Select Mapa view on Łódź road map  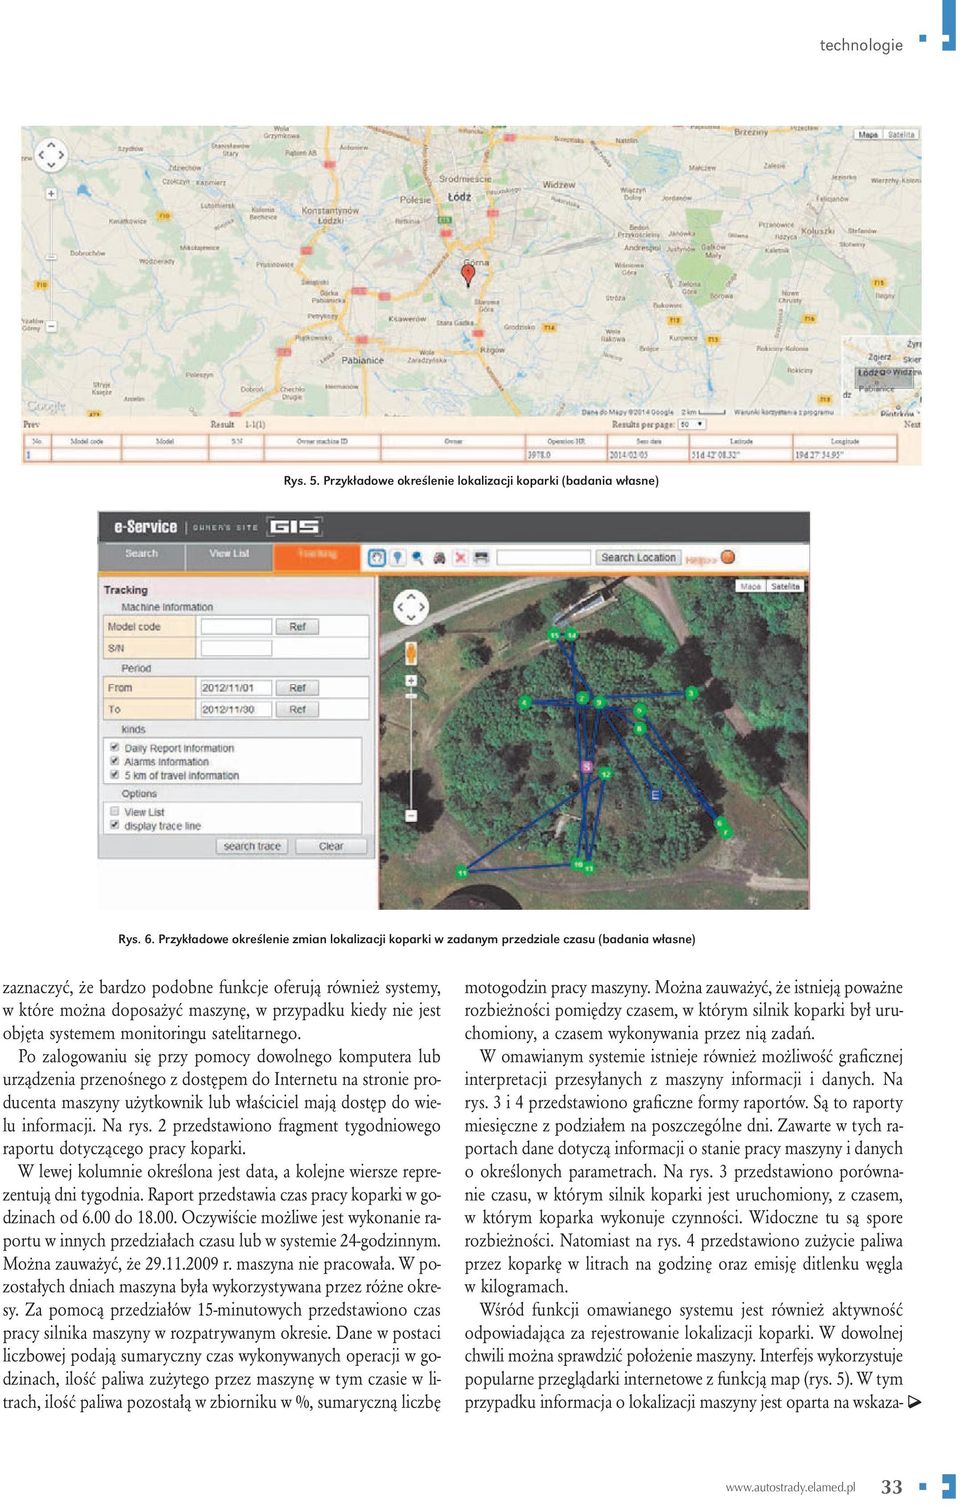point(868,134)
